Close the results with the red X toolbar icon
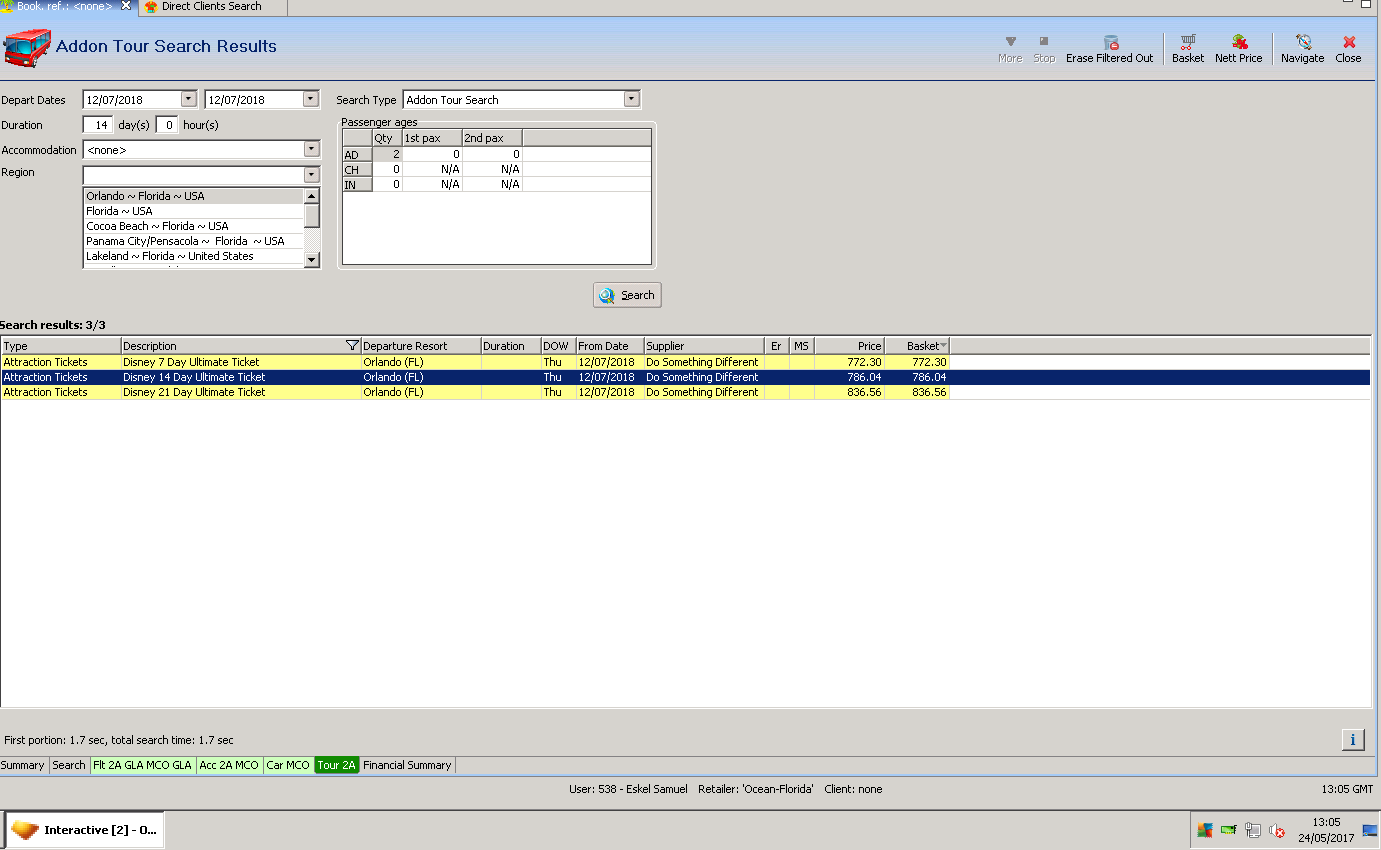This screenshot has width=1381, height=850. coord(1349,42)
